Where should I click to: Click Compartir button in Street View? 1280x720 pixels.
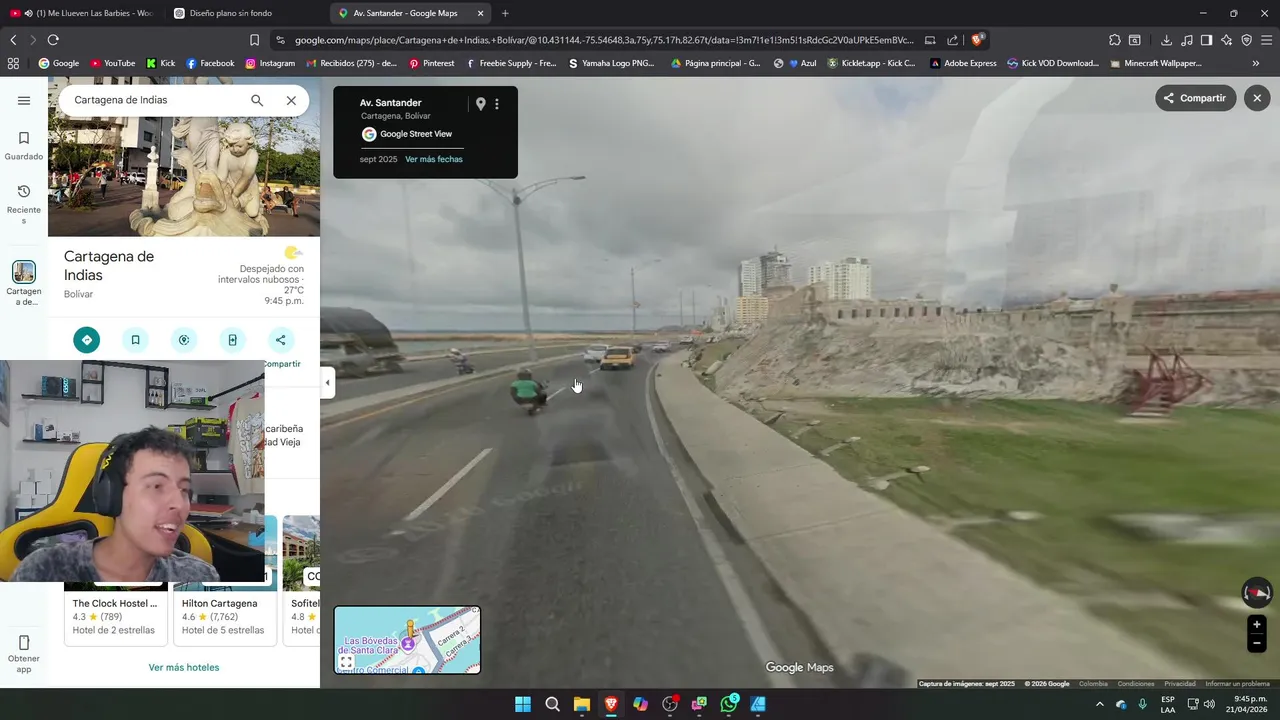[x=1196, y=98]
